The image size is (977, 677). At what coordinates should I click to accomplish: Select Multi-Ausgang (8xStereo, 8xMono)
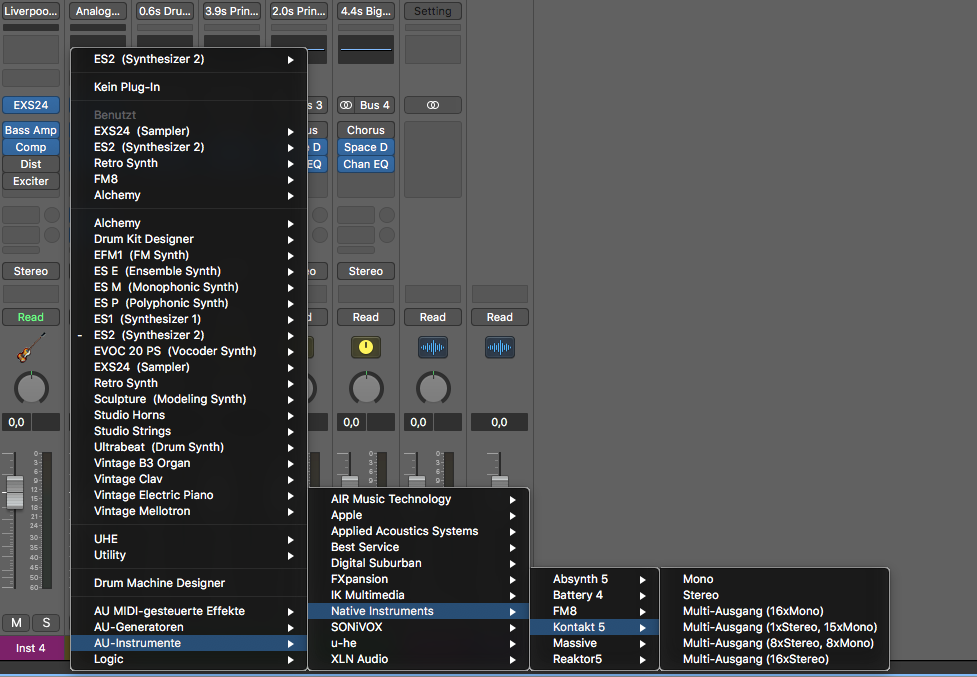pos(774,643)
